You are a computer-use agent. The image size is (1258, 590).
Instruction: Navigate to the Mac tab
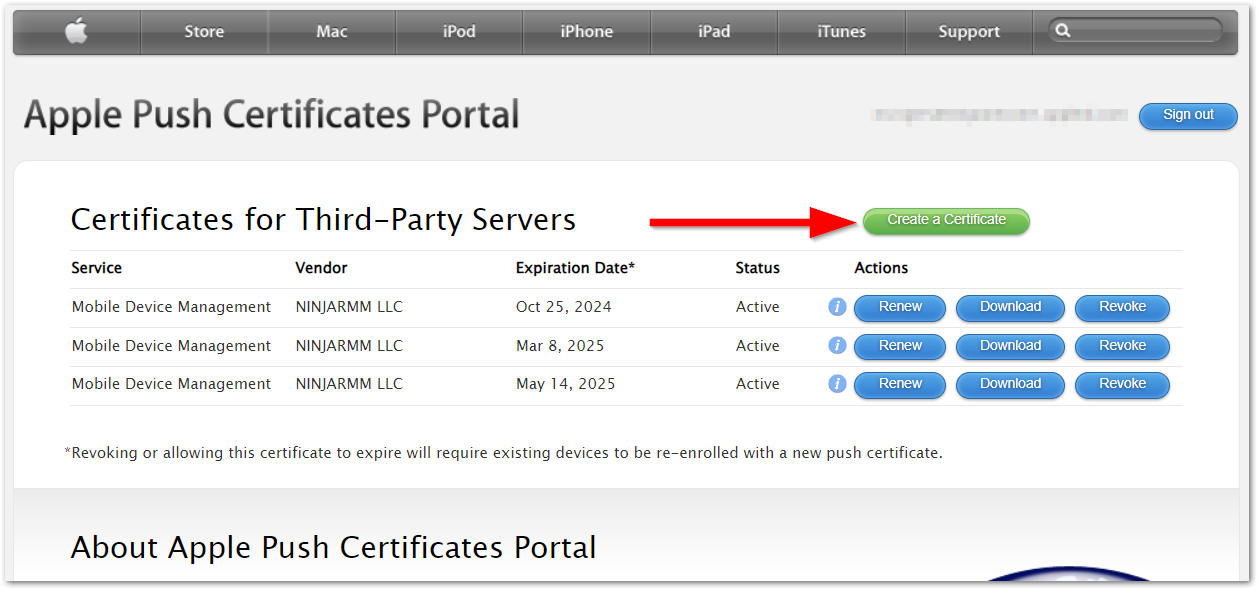pyautogui.click(x=331, y=31)
